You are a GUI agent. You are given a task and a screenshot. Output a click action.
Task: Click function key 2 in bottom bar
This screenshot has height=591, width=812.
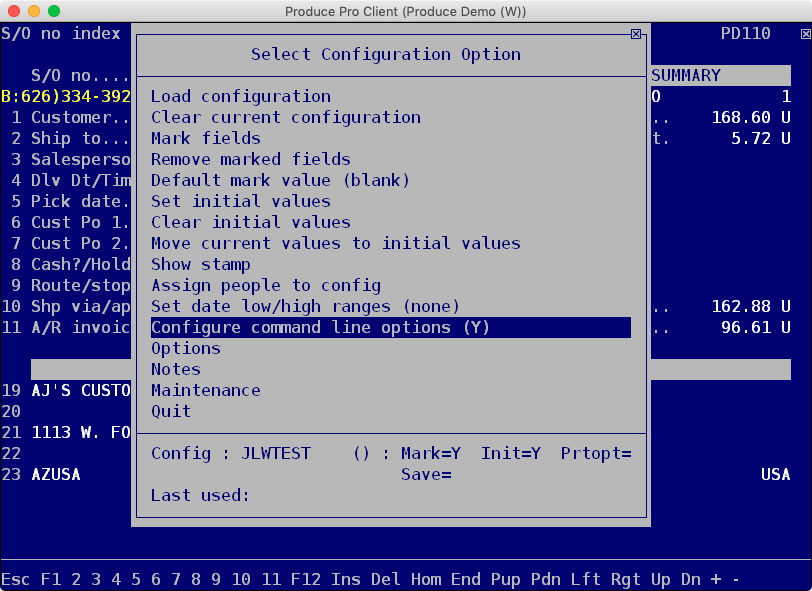[76, 579]
